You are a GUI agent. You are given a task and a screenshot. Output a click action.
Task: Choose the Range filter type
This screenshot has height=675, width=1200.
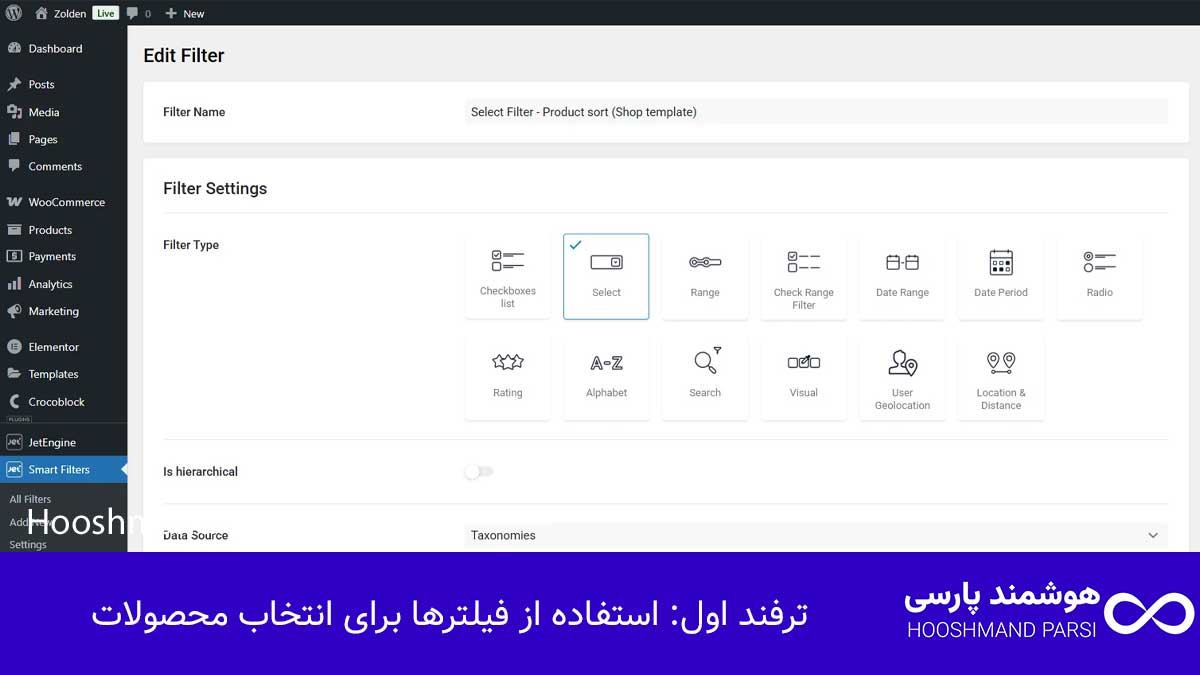pyautogui.click(x=705, y=276)
